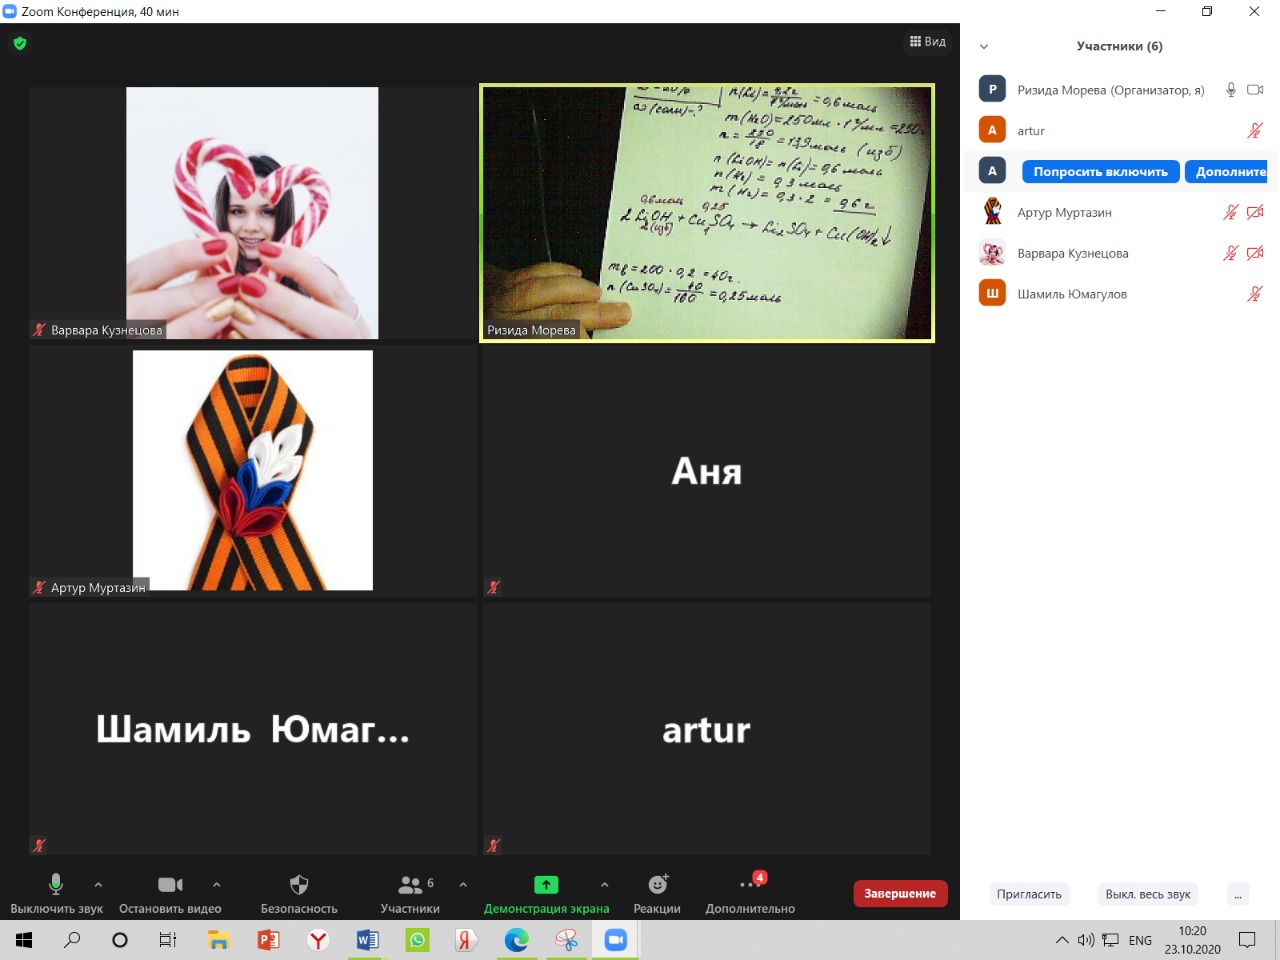Open WhatsApp from the taskbar
Viewport: 1280px width, 960px height.
coord(417,940)
